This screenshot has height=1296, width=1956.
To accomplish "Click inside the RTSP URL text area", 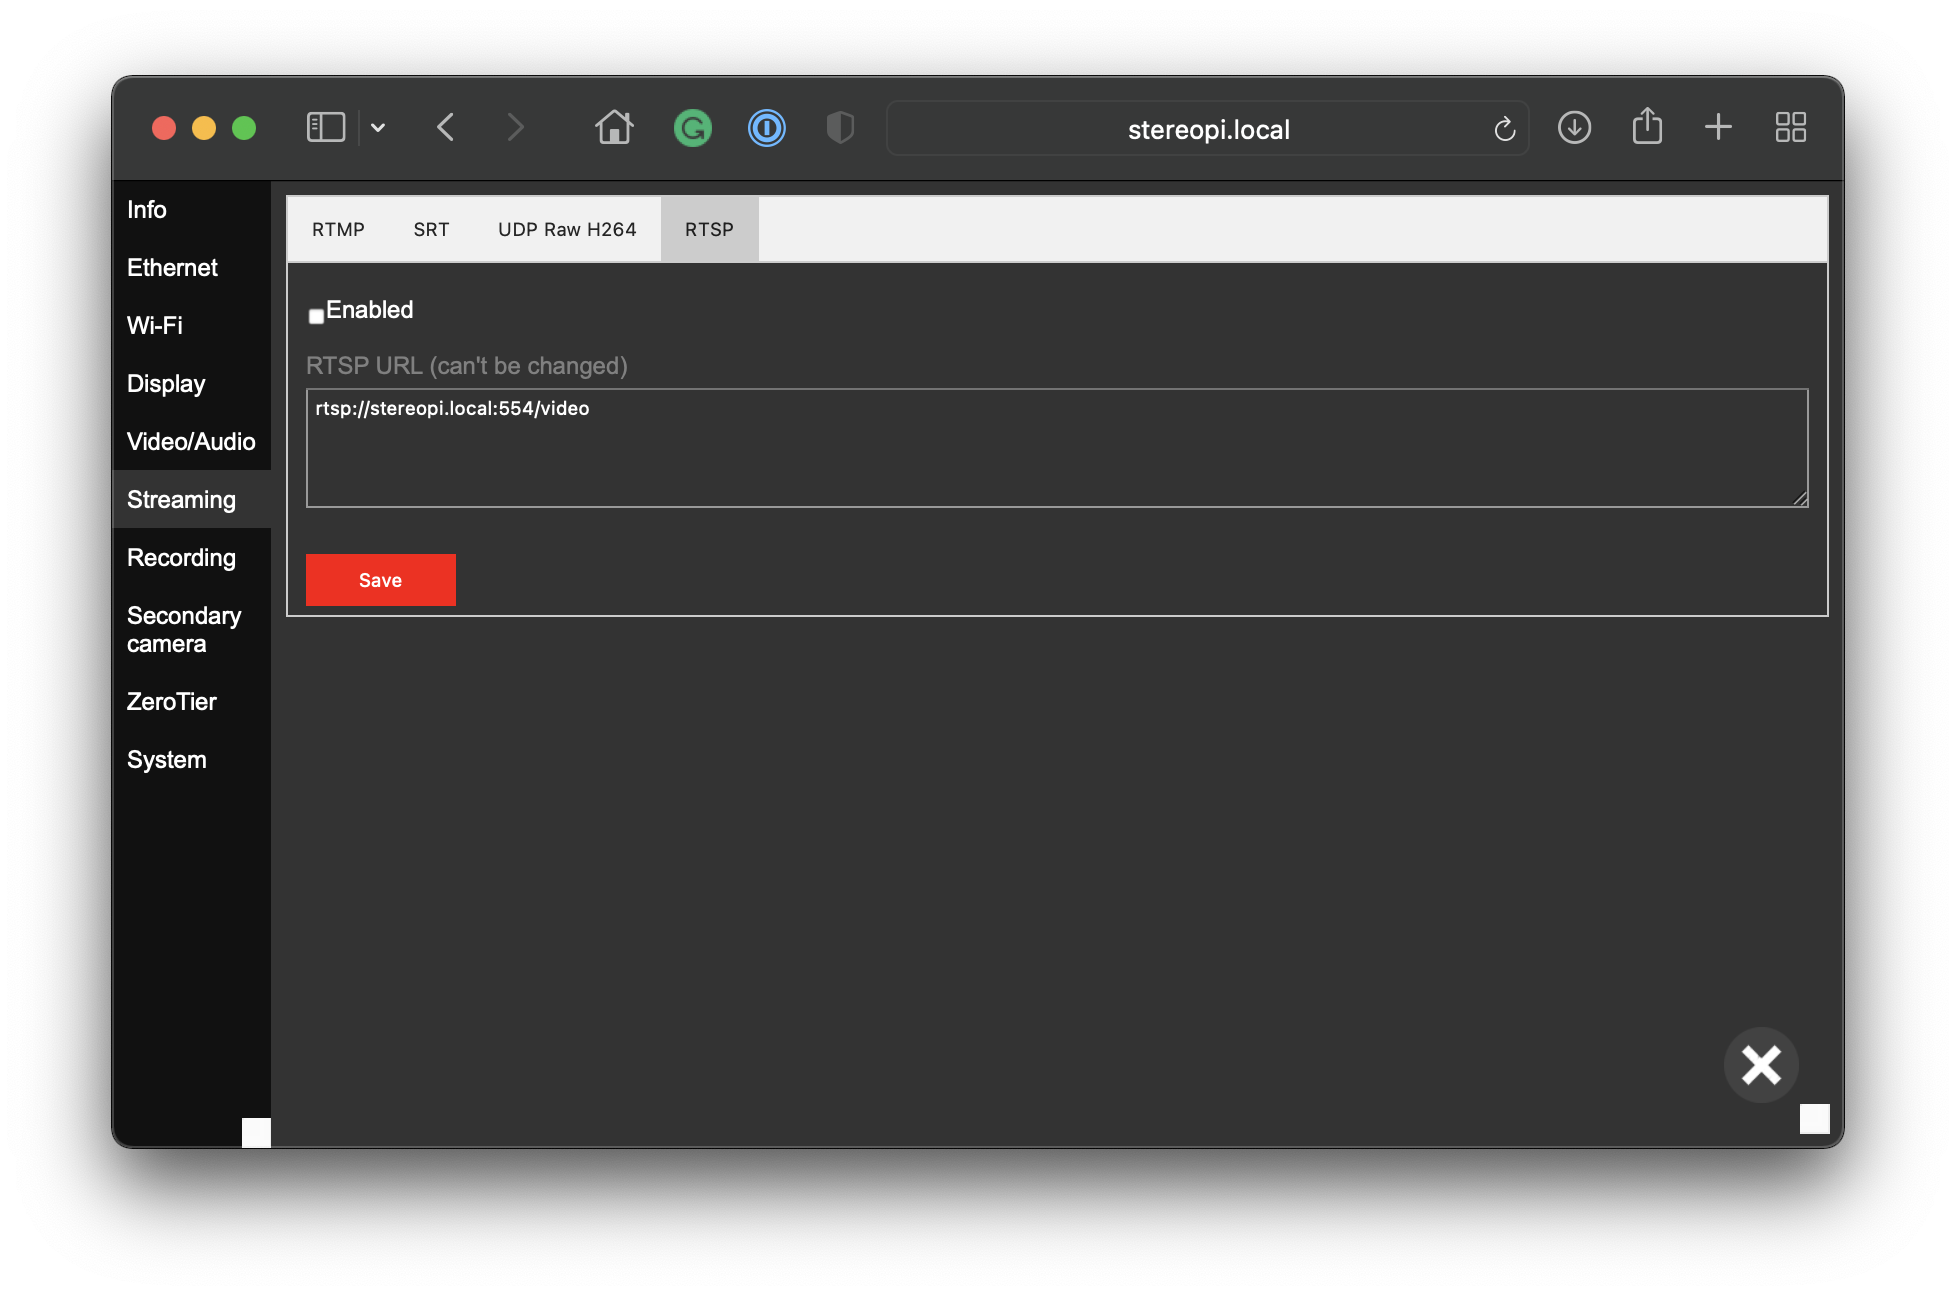I will 1056,448.
